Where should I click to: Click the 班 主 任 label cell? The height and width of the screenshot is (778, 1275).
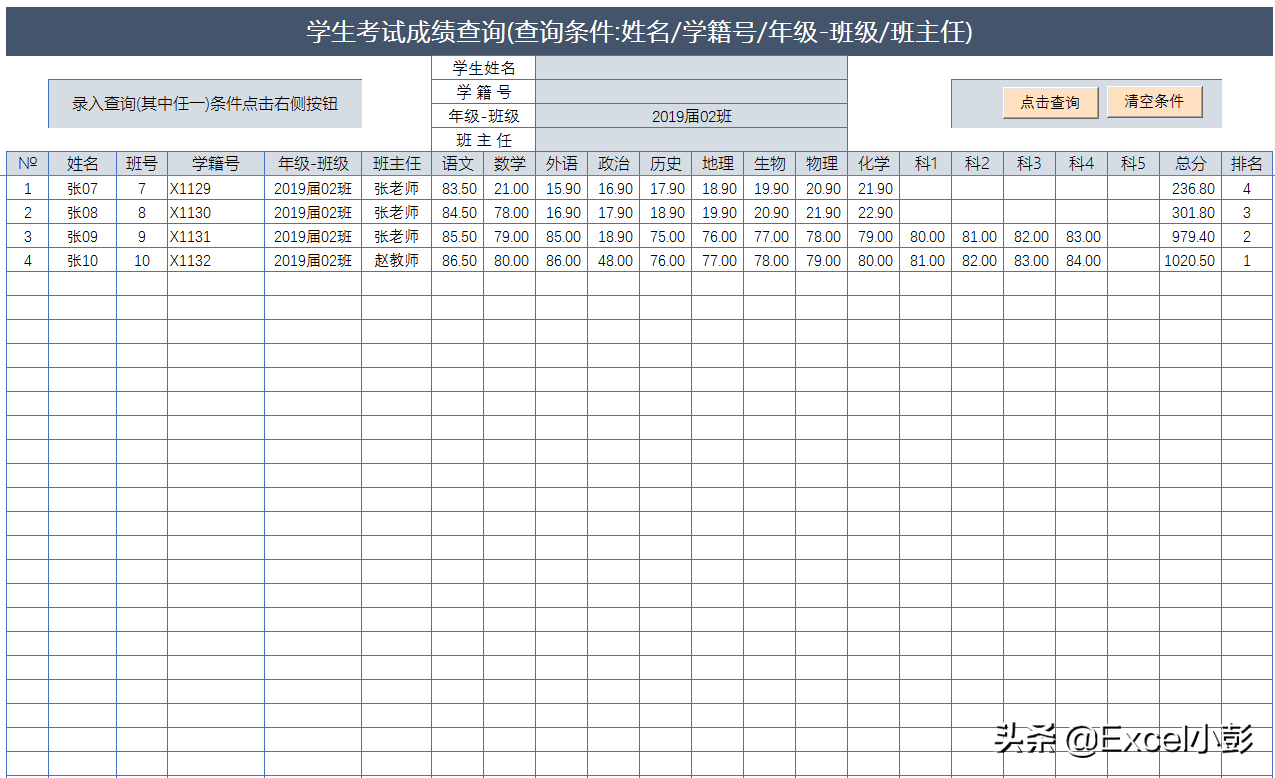484,140
